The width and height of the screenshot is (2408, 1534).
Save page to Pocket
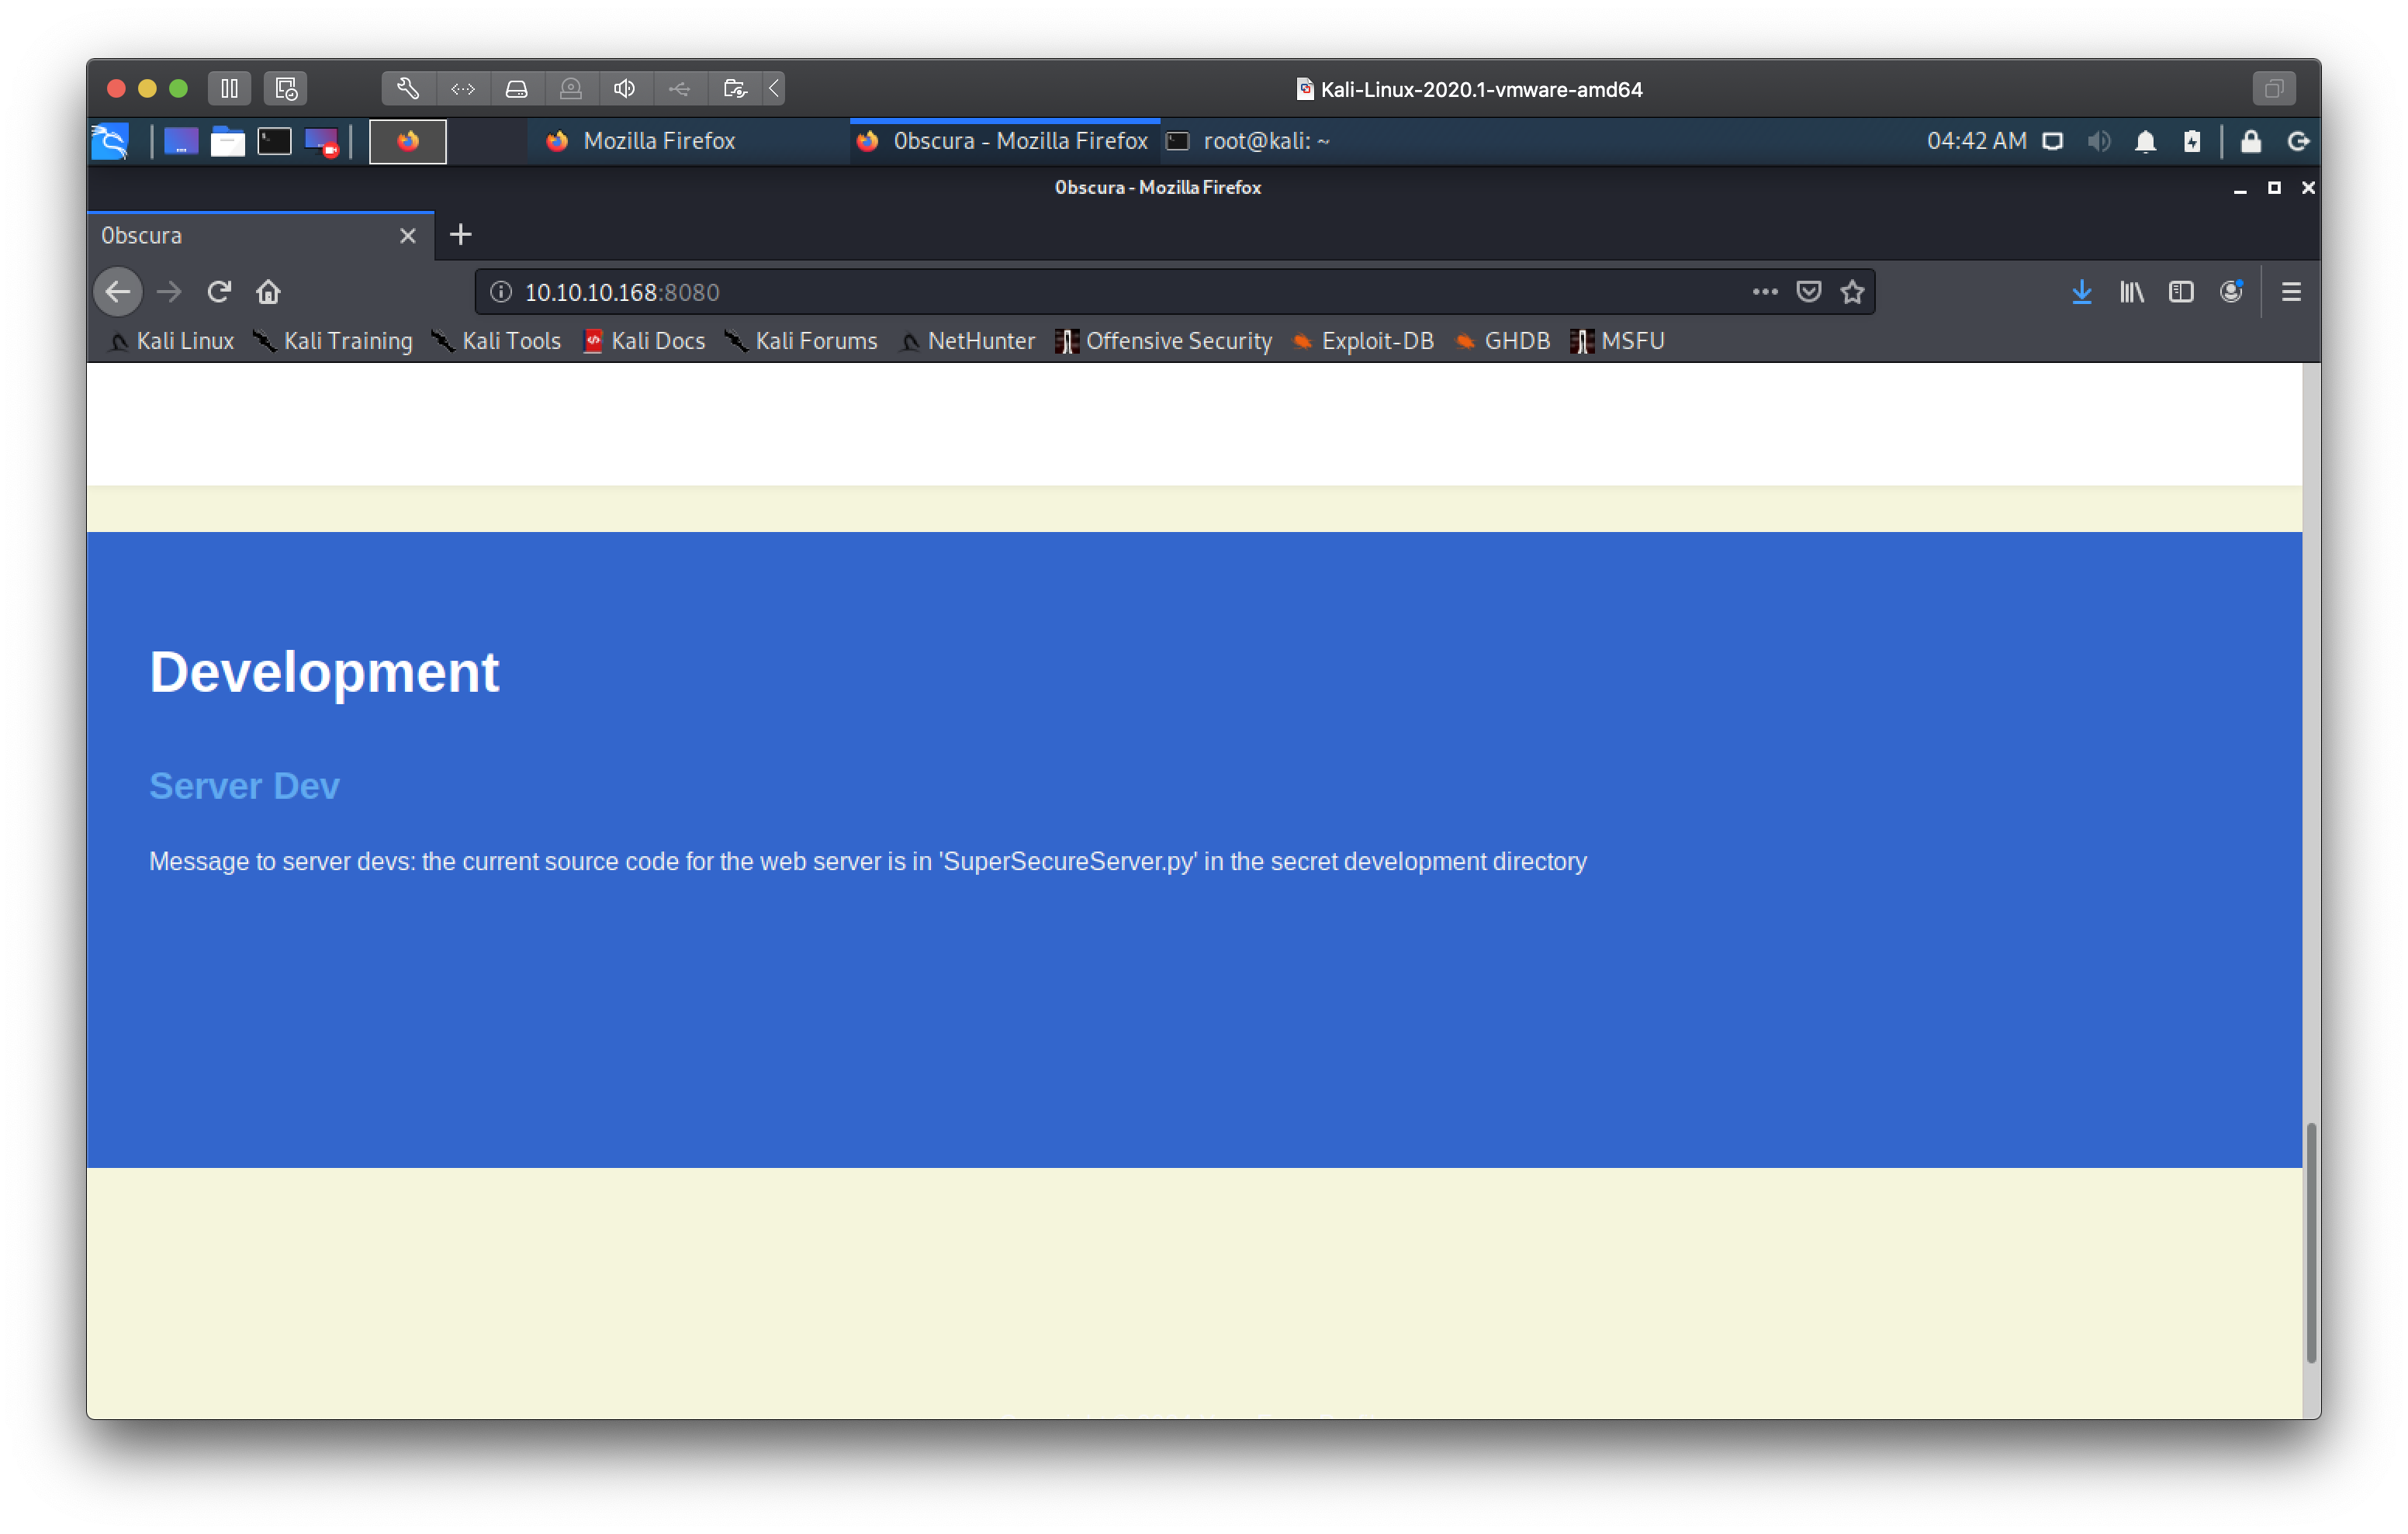tap(1808, 292)
